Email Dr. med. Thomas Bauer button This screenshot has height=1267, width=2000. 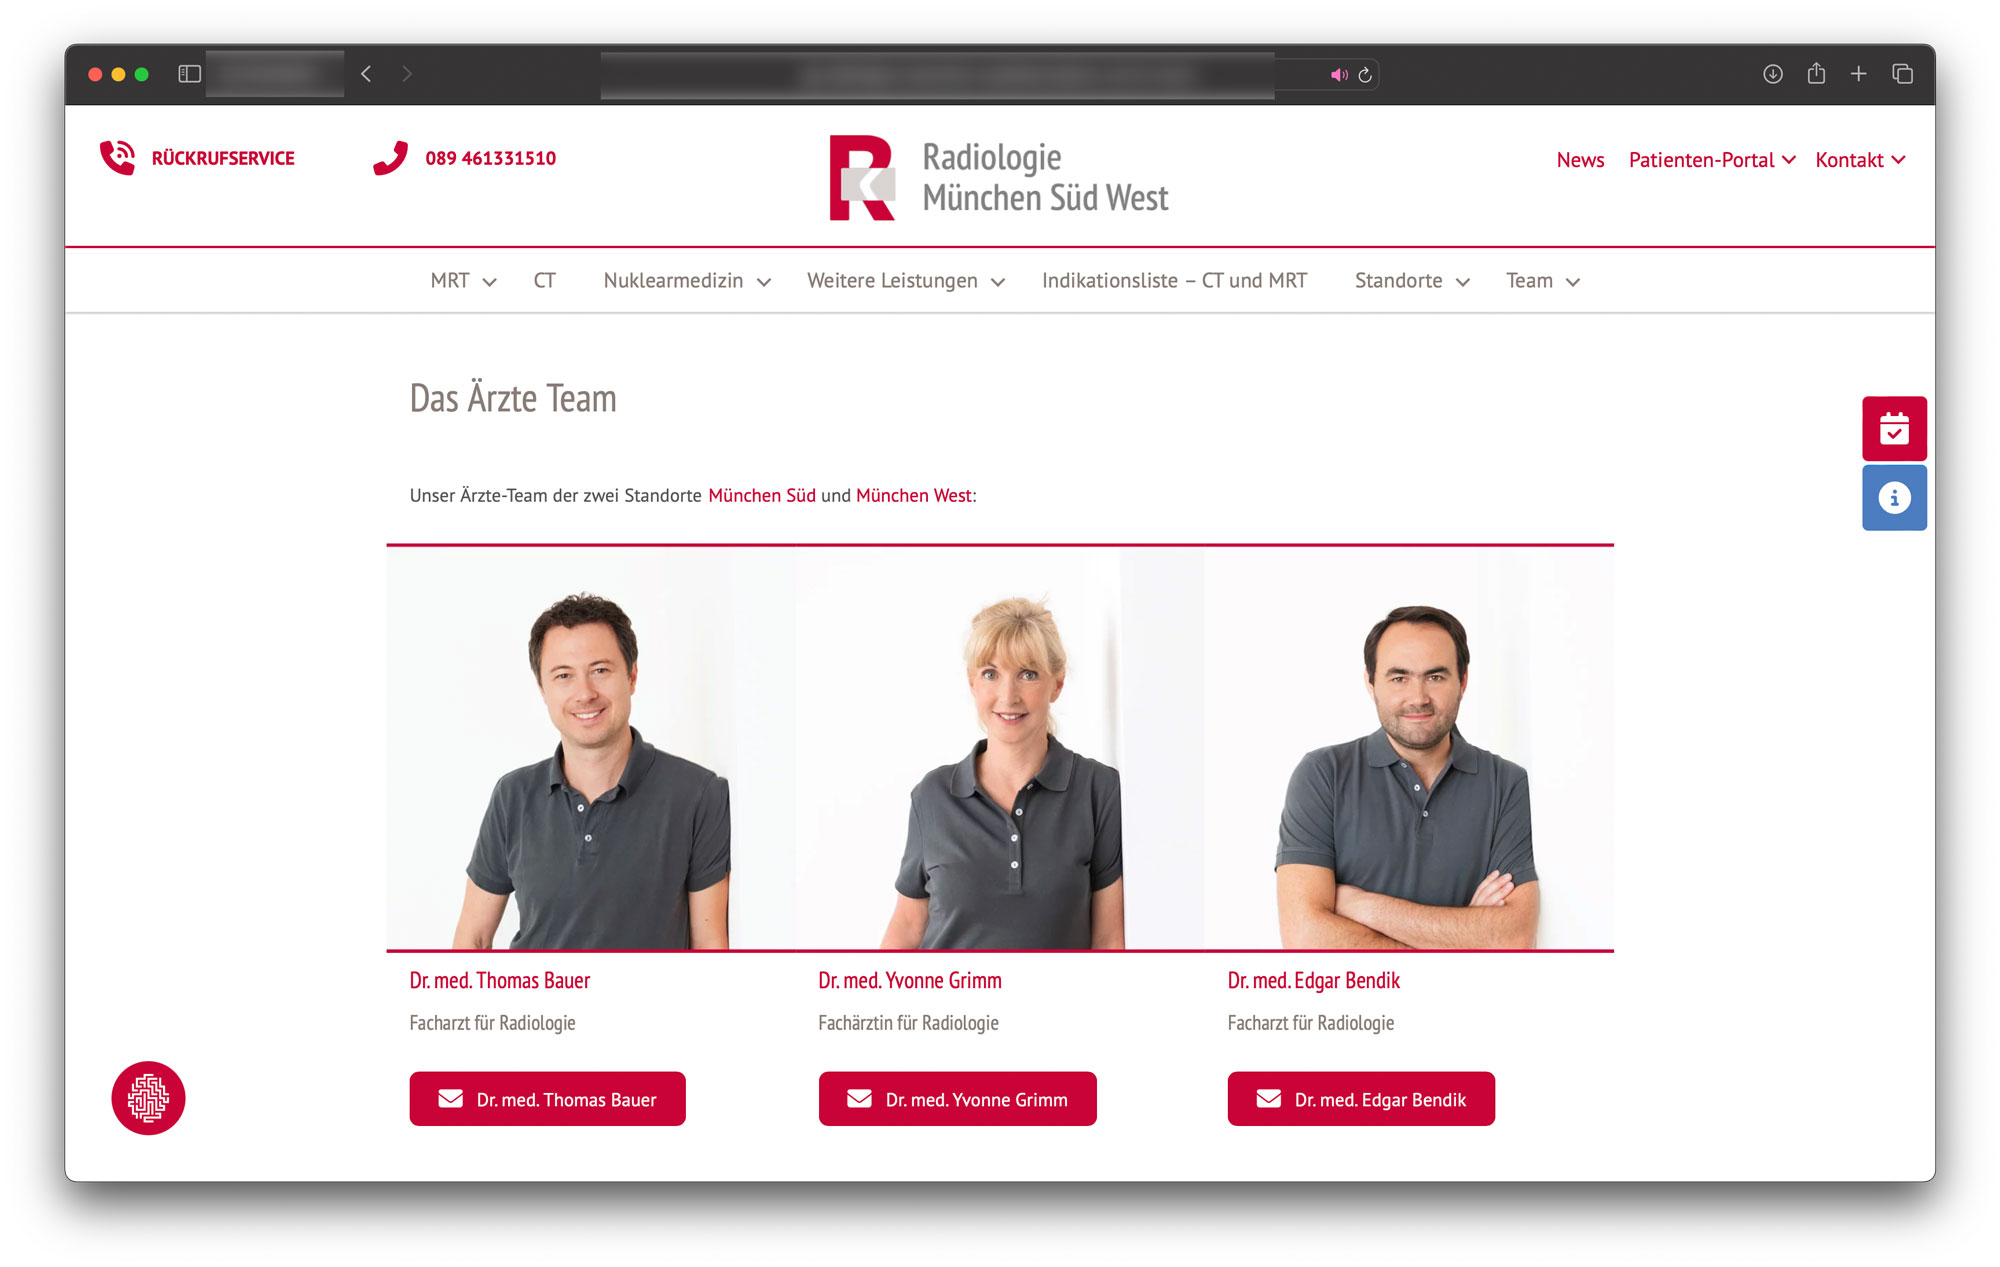point(547,1099)
